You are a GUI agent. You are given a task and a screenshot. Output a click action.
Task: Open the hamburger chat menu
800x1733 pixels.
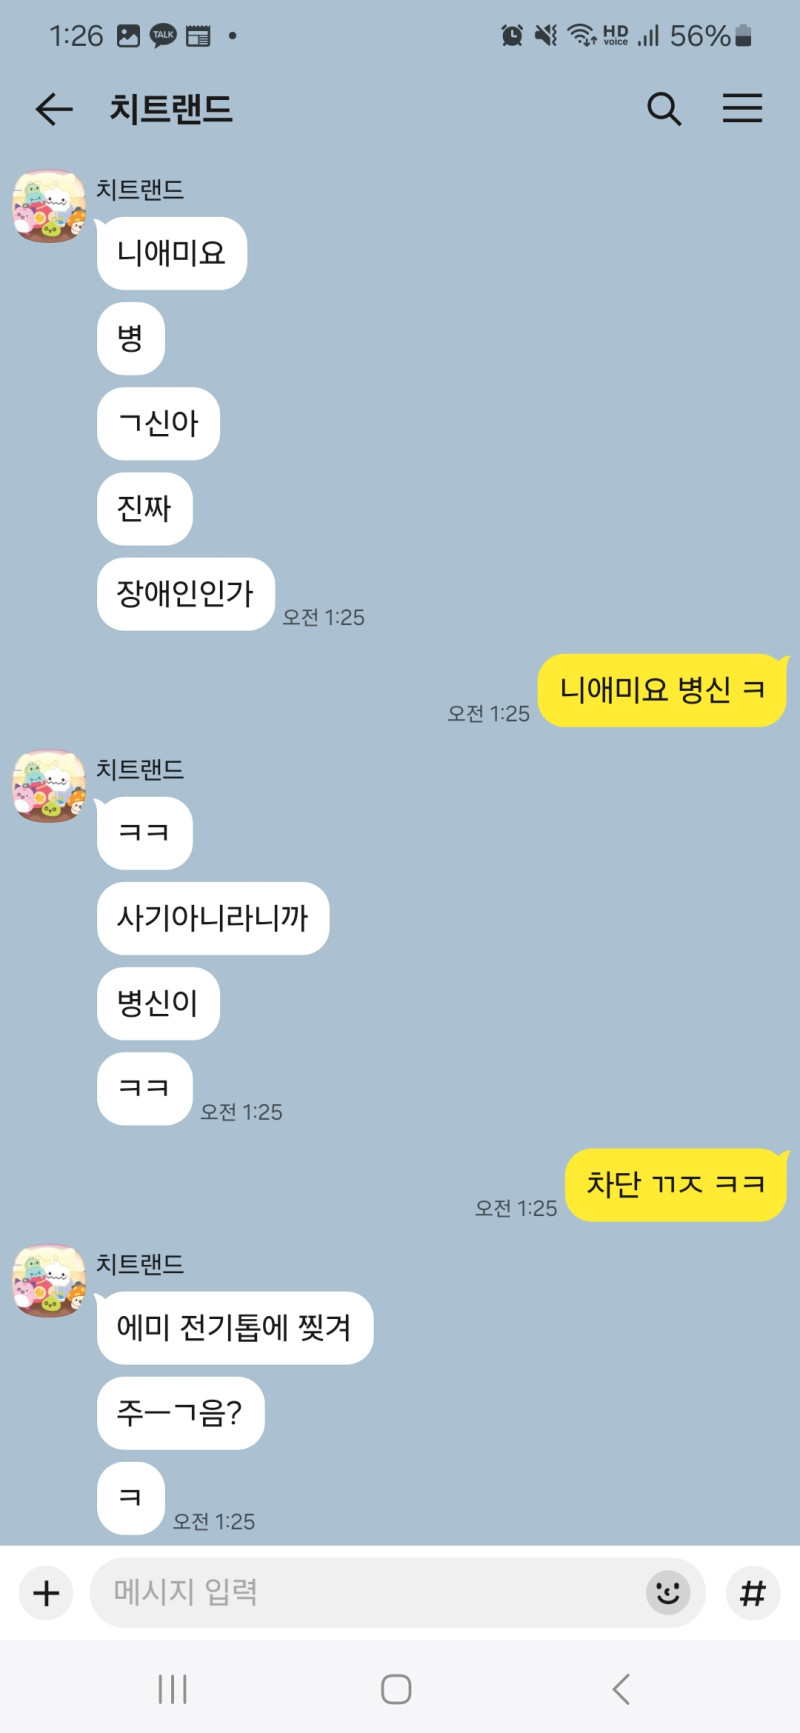[742, 108]
